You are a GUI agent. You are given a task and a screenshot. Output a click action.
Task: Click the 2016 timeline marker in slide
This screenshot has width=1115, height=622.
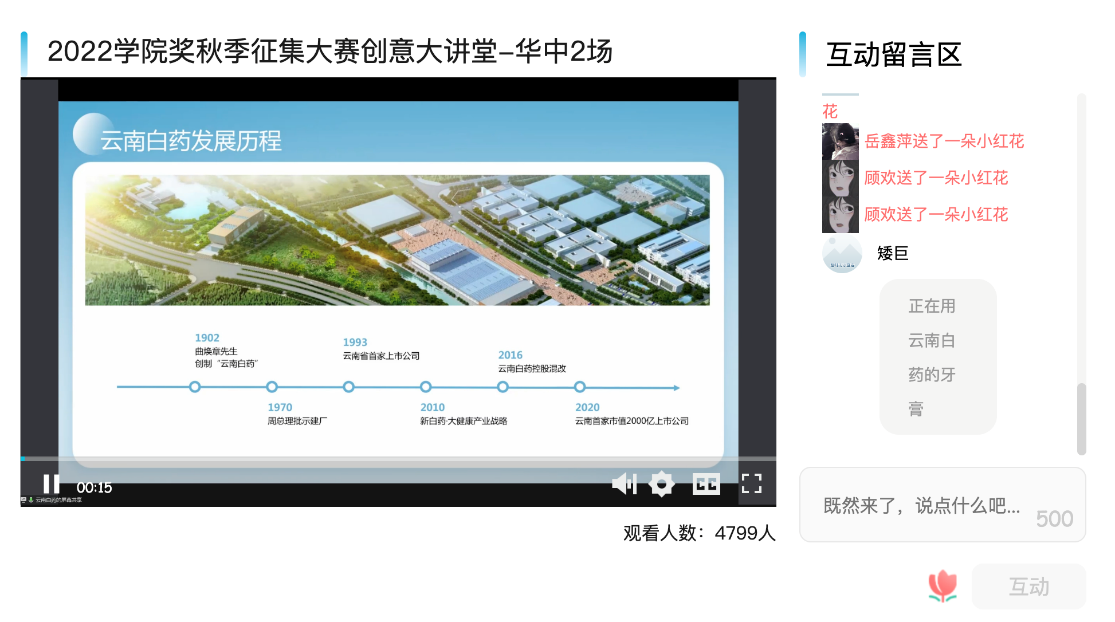tap(503, 387)
